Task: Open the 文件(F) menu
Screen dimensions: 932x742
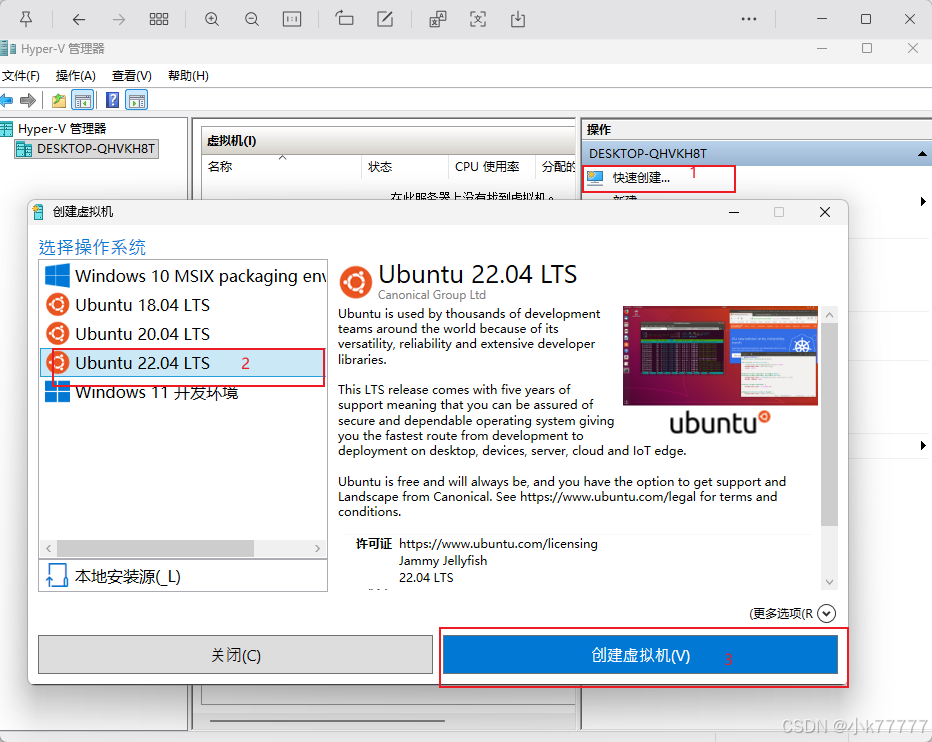Action: pos(21,76)
